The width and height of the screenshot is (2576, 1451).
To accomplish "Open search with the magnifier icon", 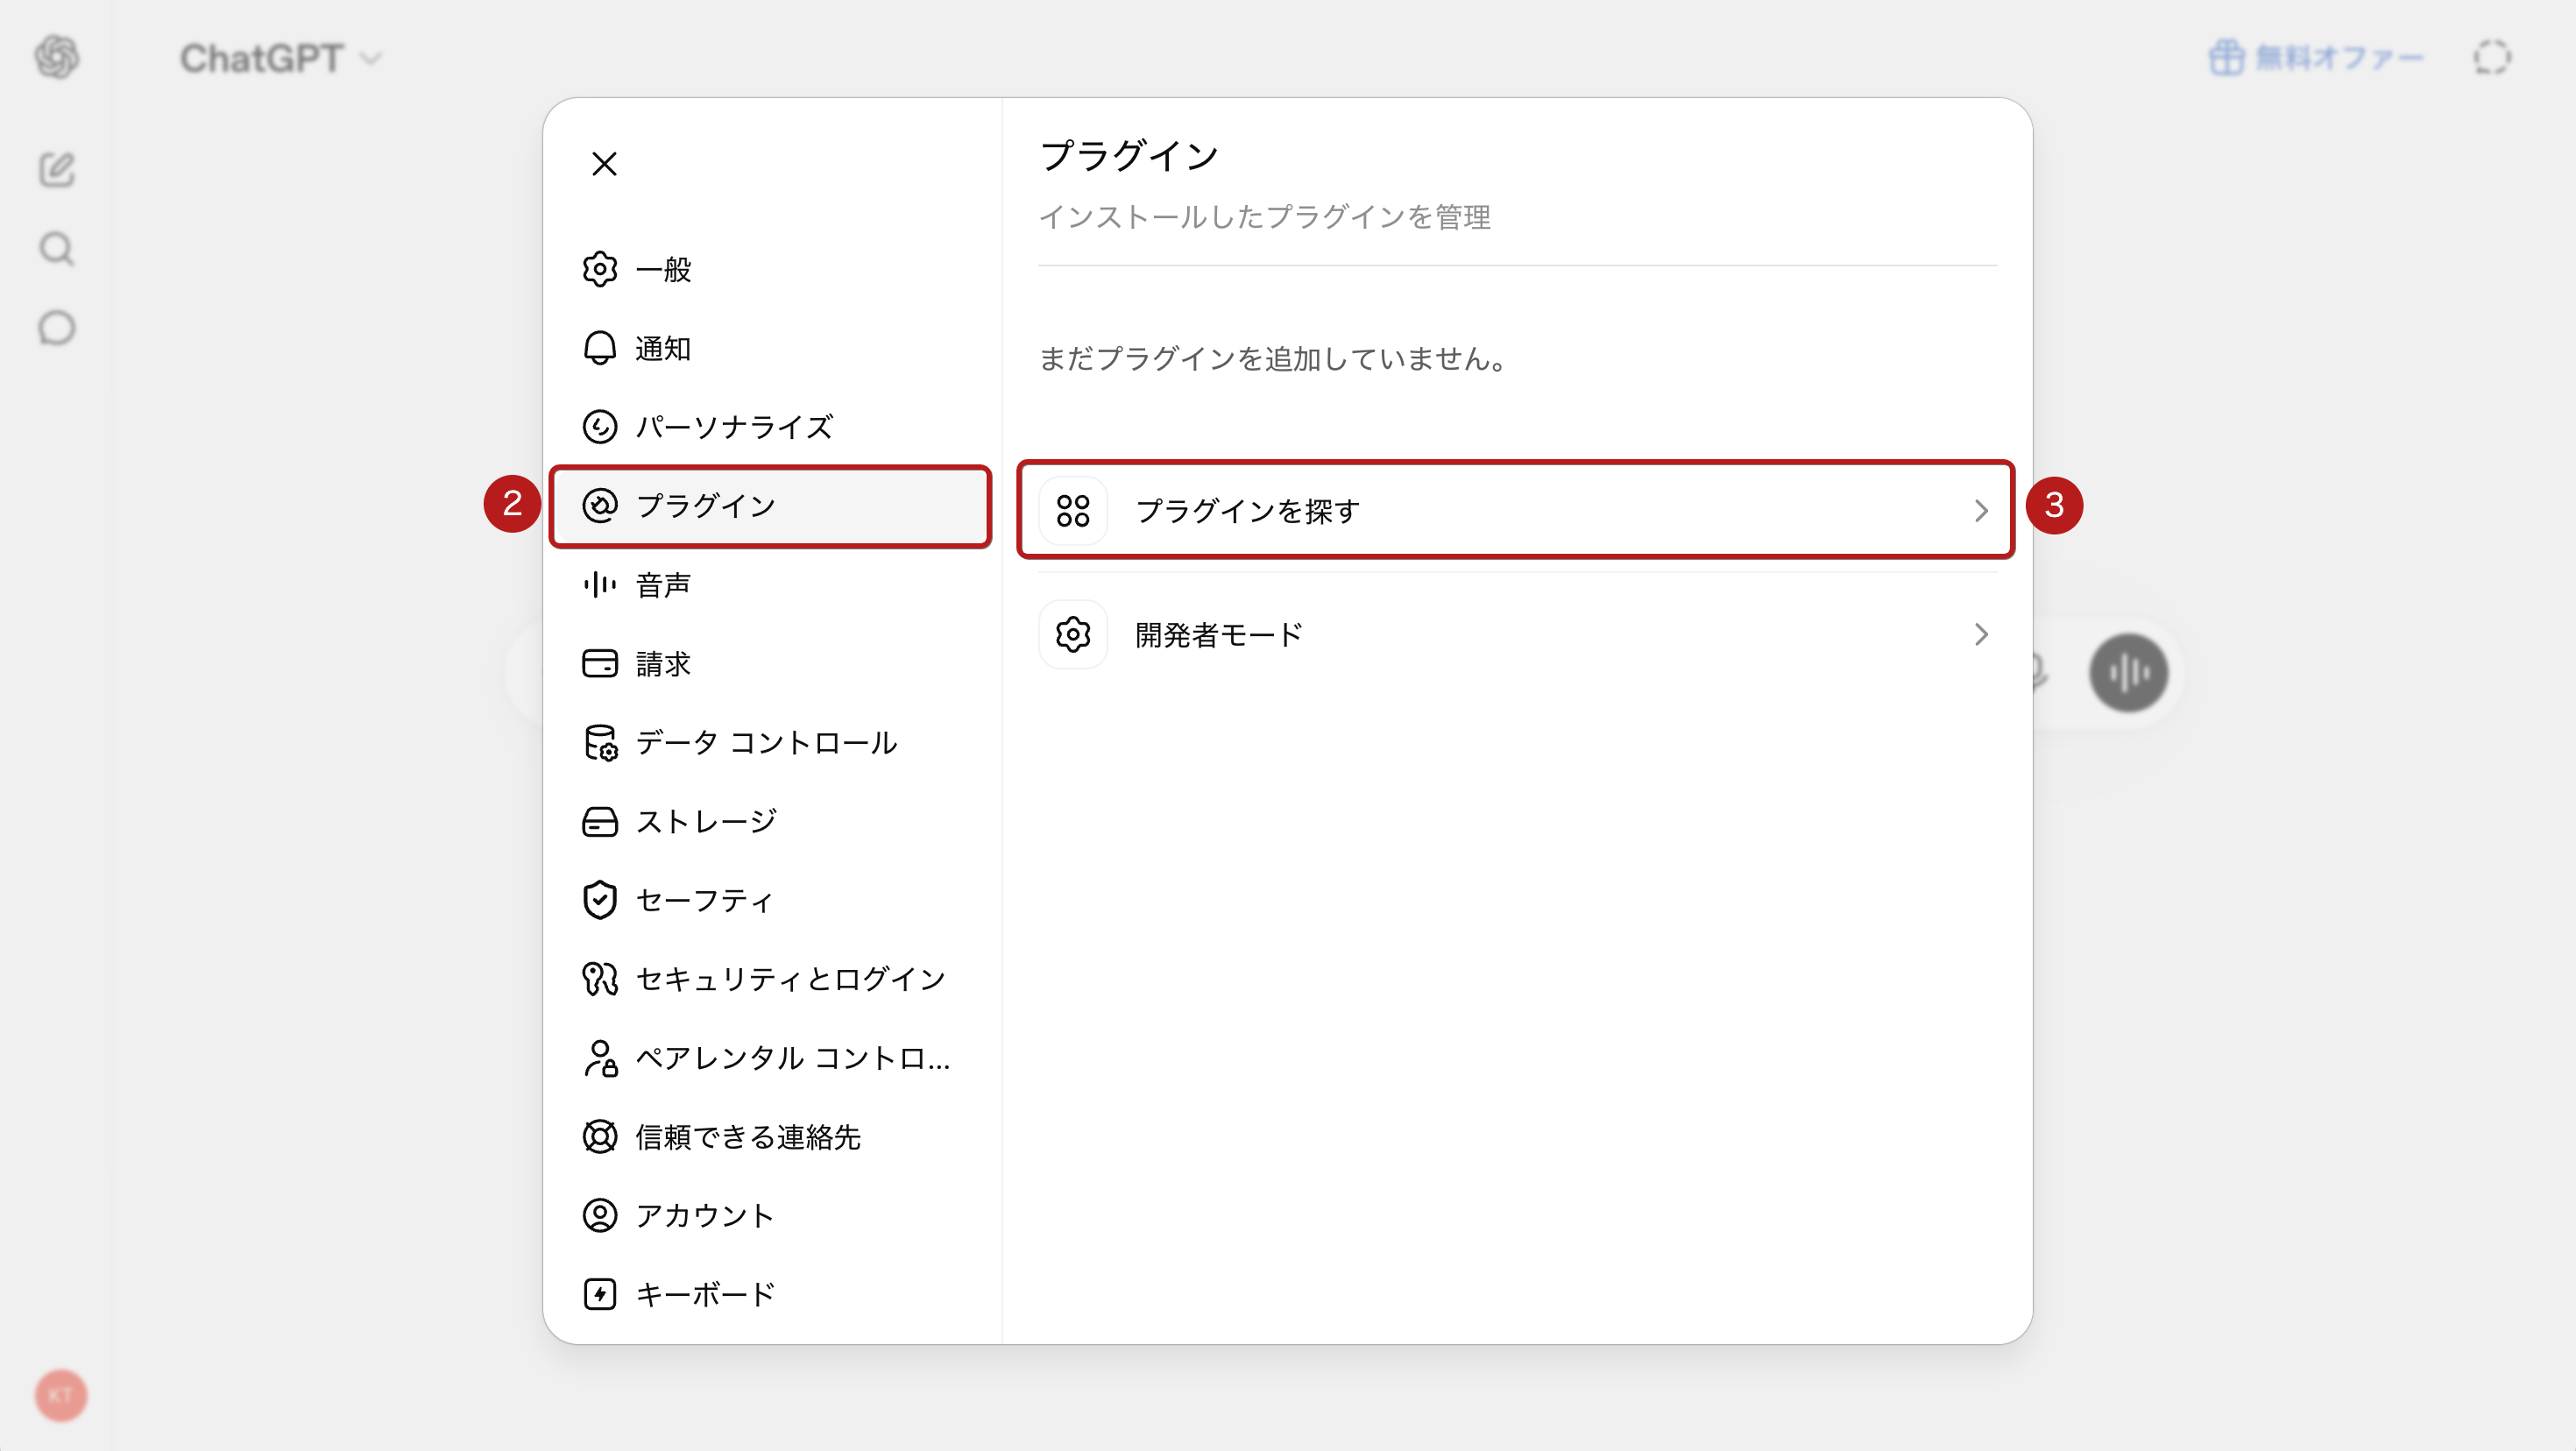I will coord(57,249).
